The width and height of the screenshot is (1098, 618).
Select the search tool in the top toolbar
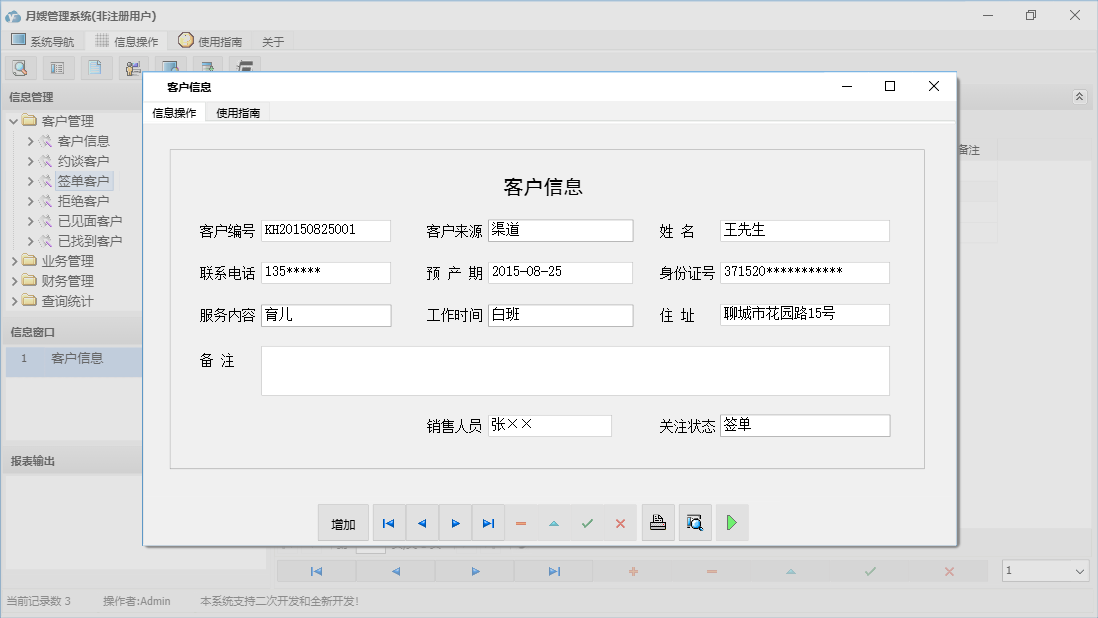[20, 67]
